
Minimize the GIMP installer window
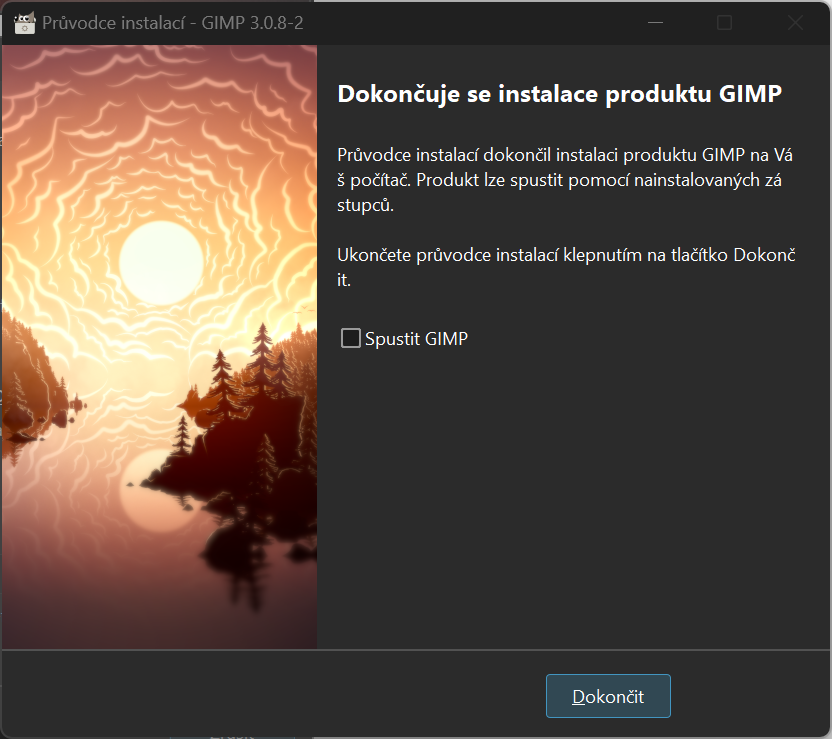(x=656, y=23)
